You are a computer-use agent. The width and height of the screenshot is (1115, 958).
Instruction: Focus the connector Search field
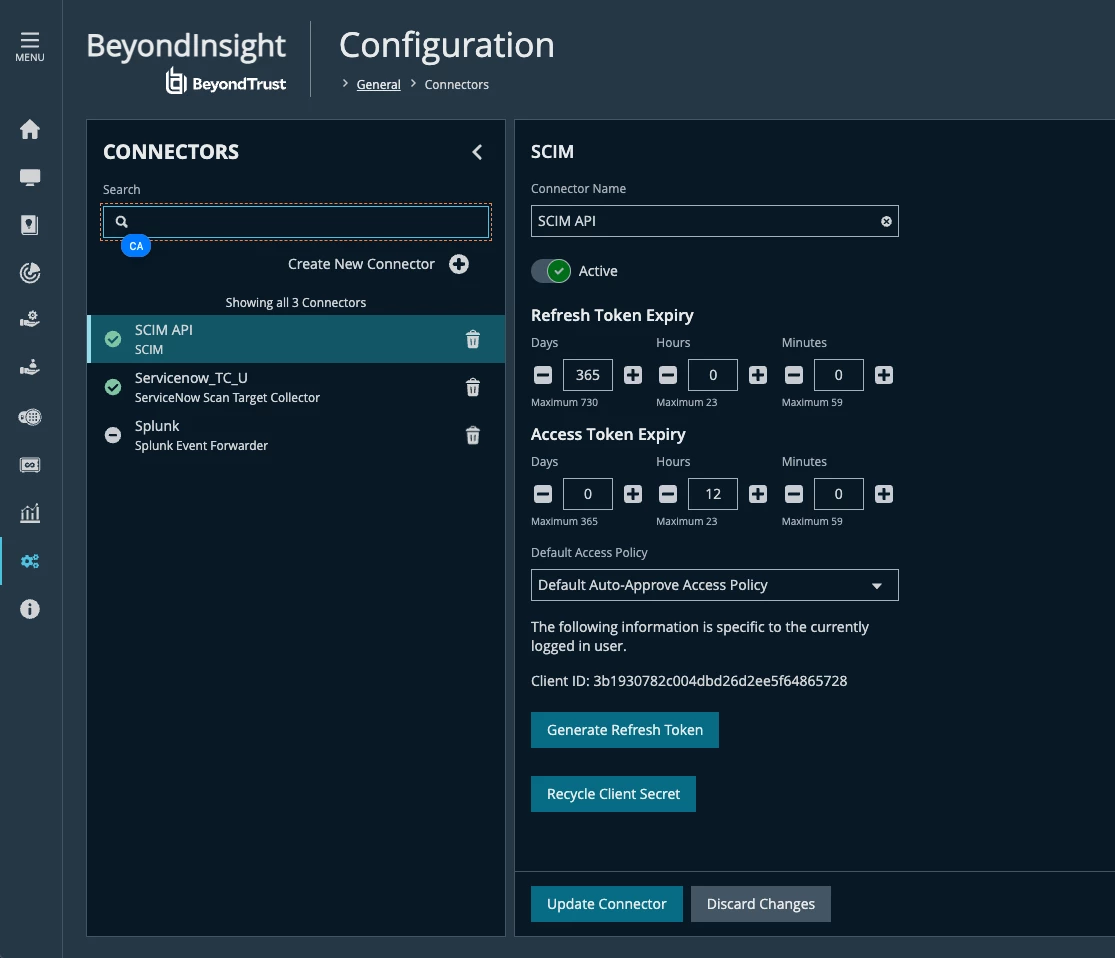point(296,221)
